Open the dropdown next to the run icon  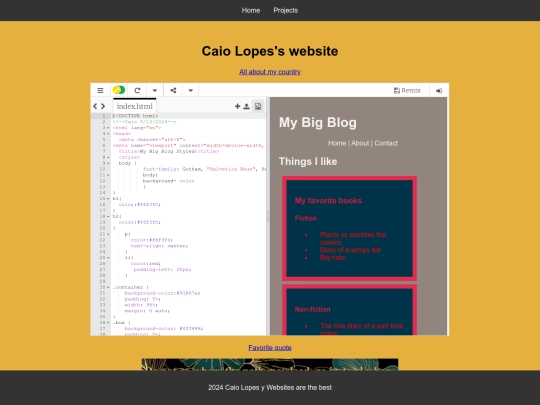(155, 91)
